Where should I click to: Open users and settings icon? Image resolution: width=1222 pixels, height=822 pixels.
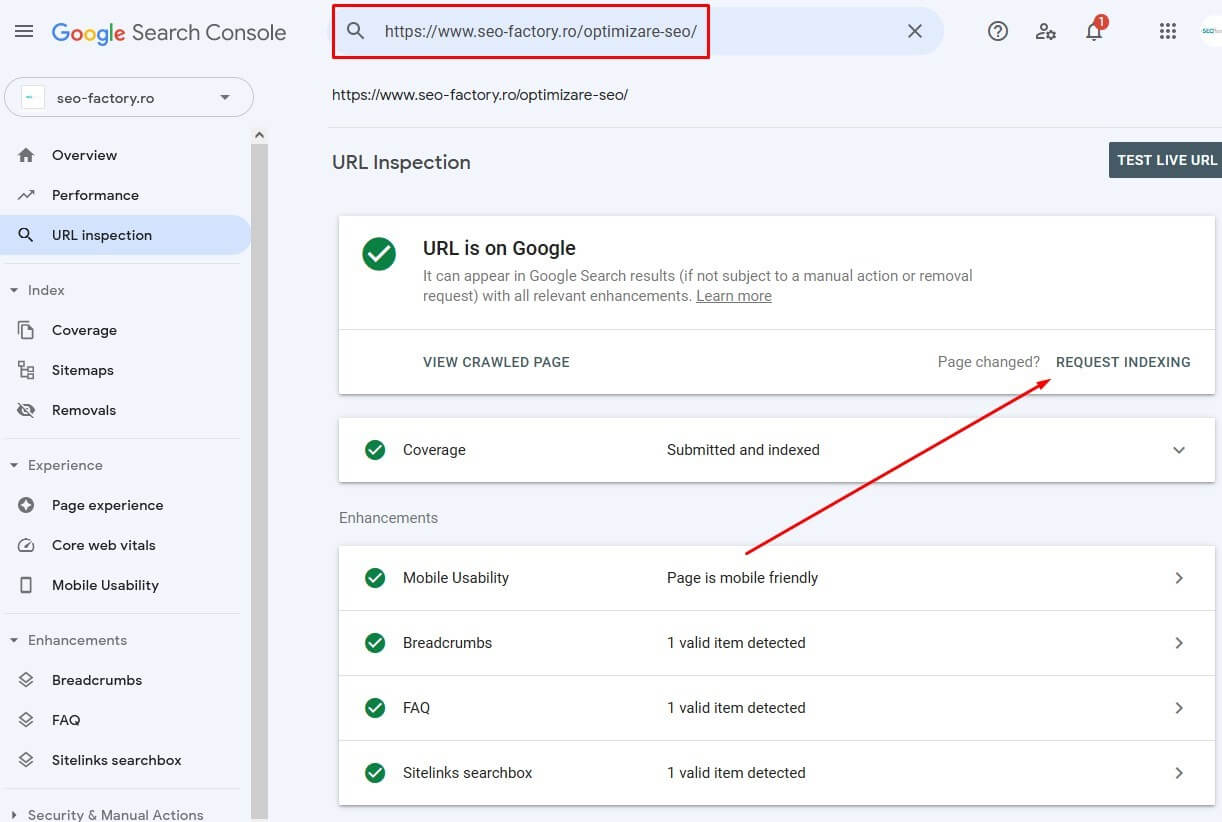click(x=1046, y=31)
